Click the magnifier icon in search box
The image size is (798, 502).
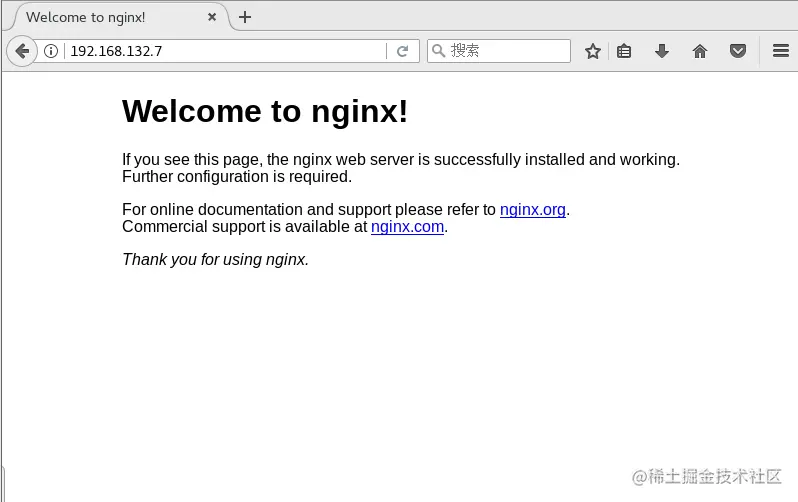click(x=438, y=50)
